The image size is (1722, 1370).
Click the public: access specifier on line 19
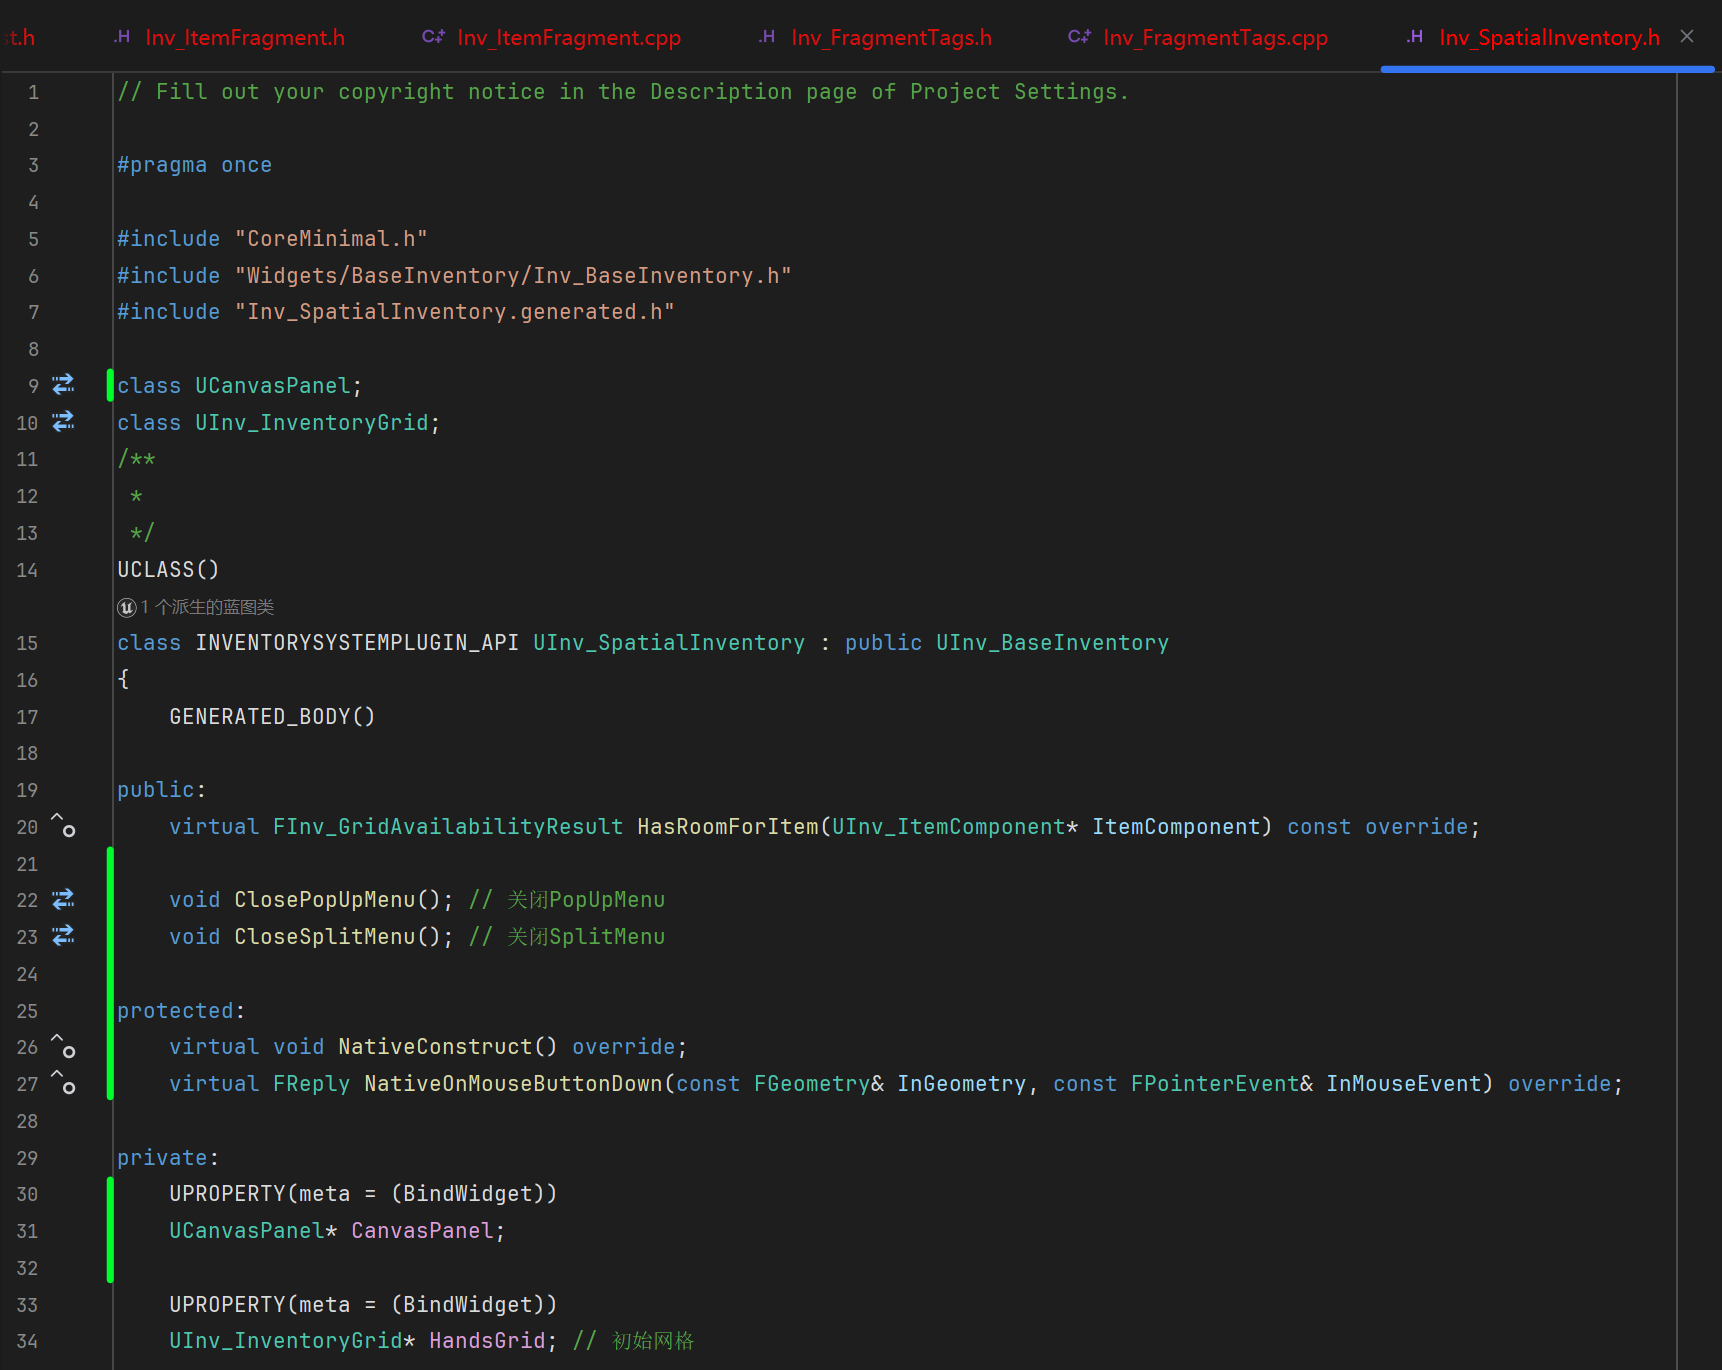pos(162,790)
